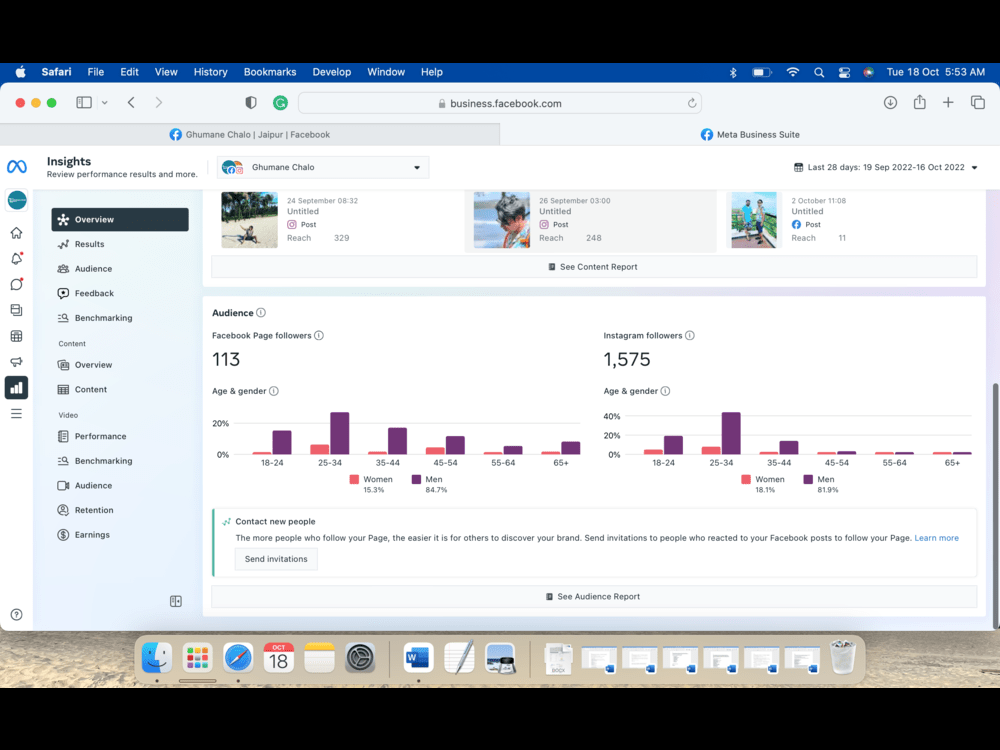Open the Planner grid icon in rail
Viewport: 1000px width, 750px height.
coord(17,336)
